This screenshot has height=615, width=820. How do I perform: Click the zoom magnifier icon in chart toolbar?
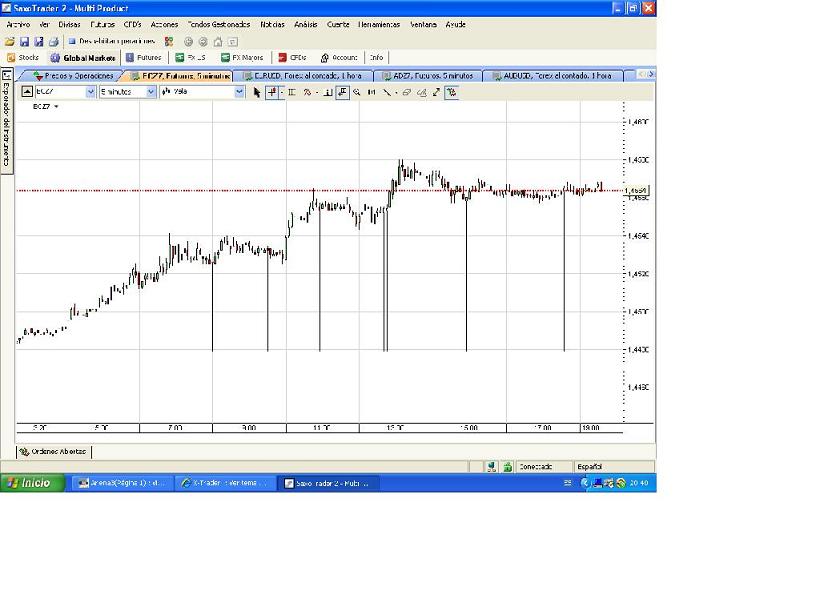[357, 92]
